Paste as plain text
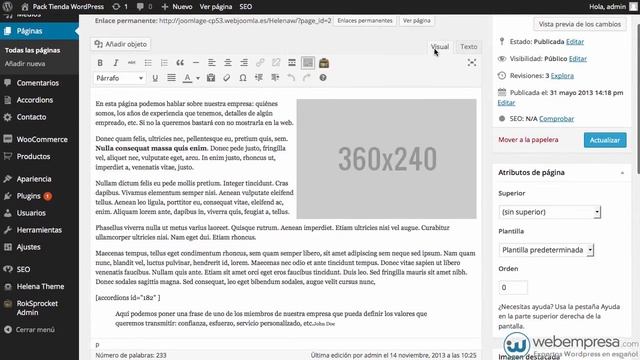Screen dimensions: 640x360 pos(211,78)
